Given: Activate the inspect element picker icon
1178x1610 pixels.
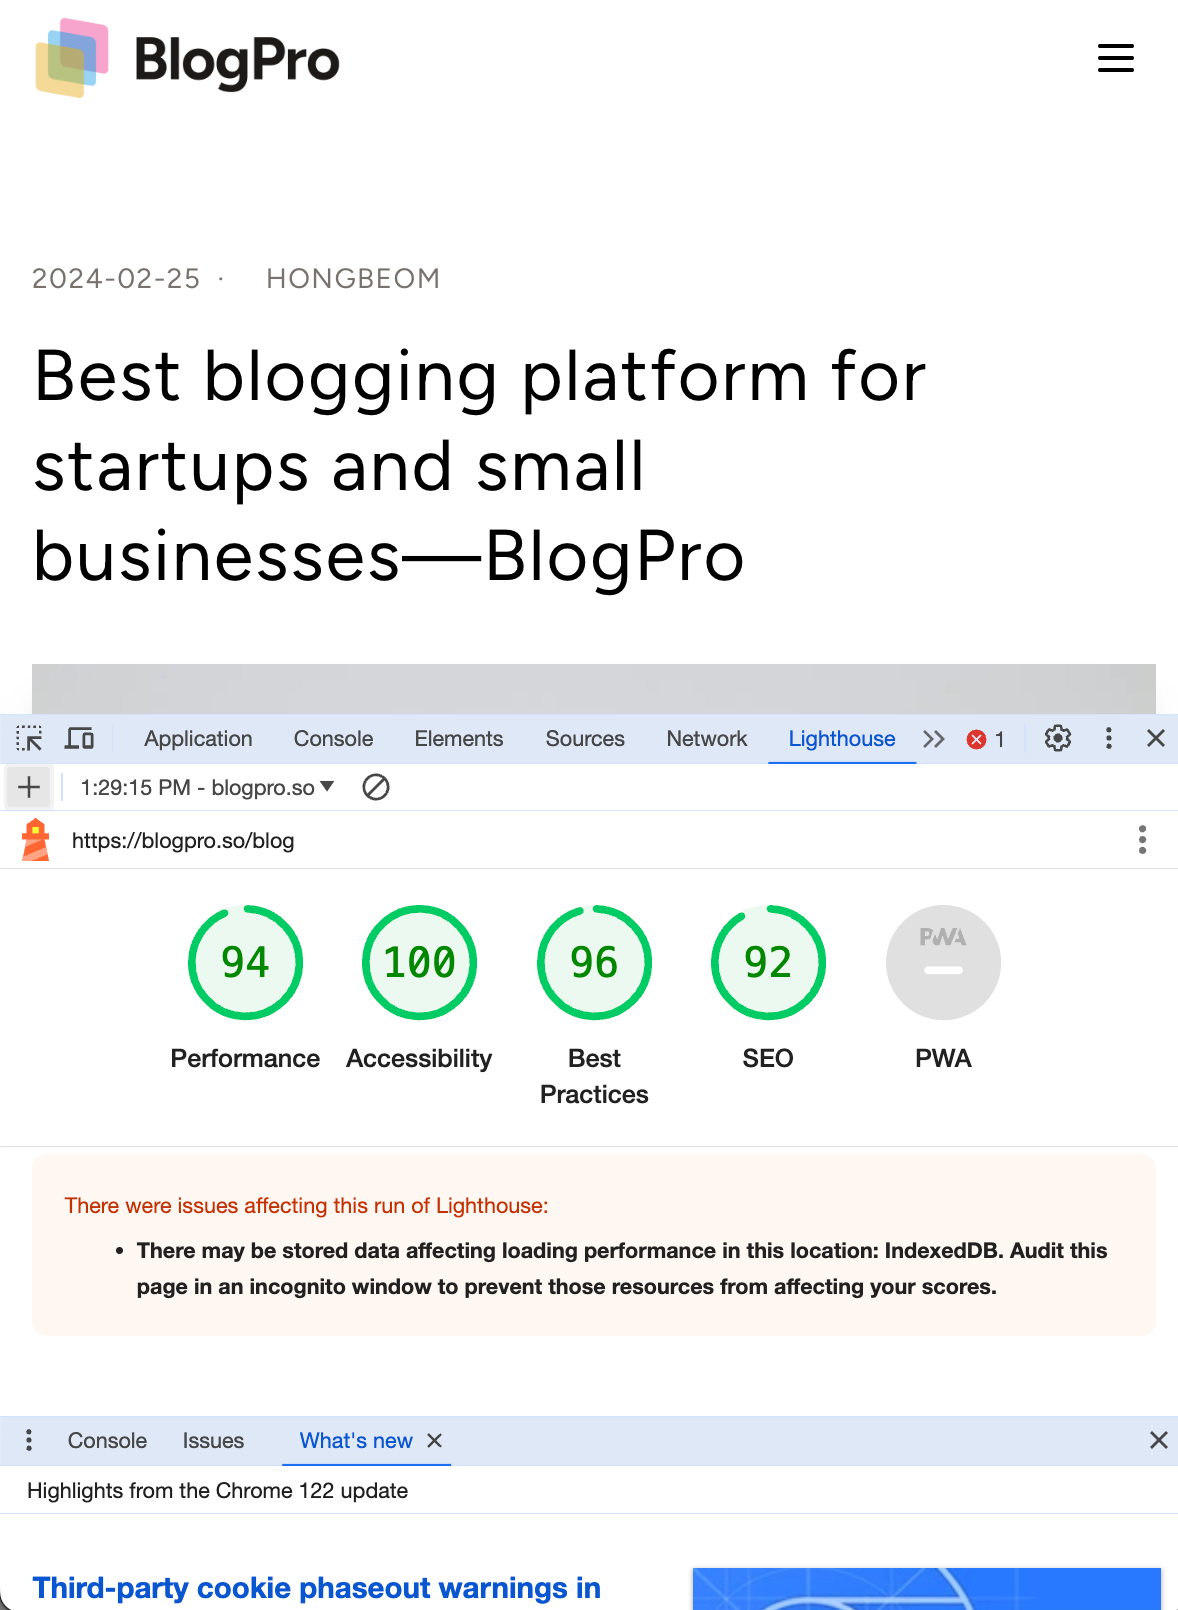Looking at the screenshot, I should click(30, 739).
